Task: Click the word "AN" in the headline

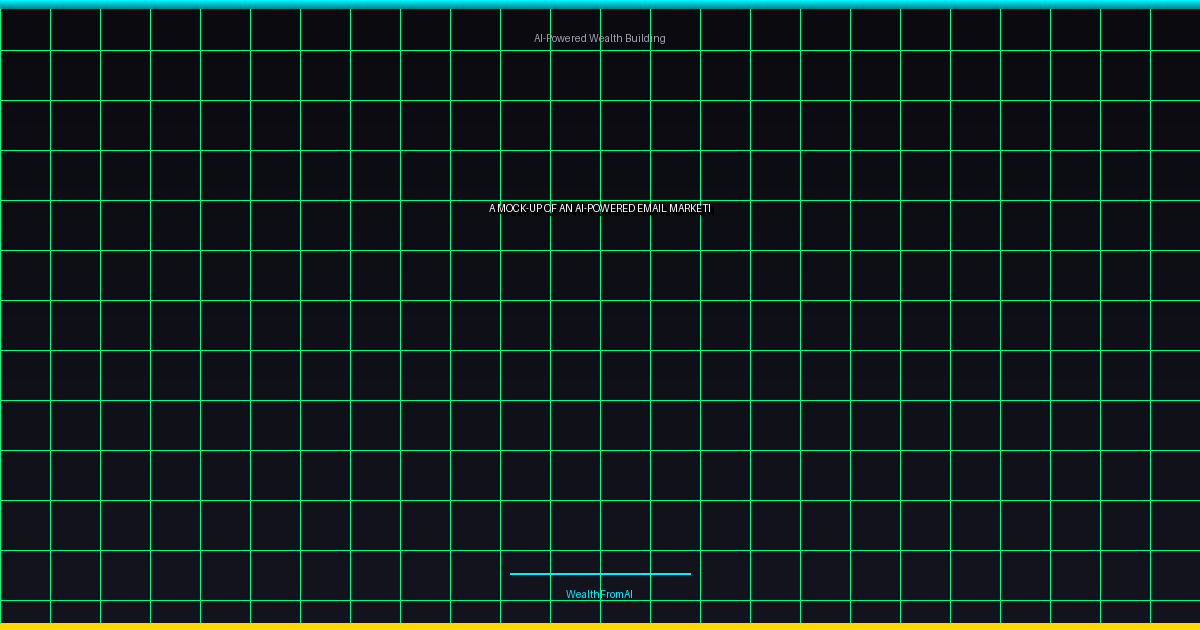Action: click(566, 208)
